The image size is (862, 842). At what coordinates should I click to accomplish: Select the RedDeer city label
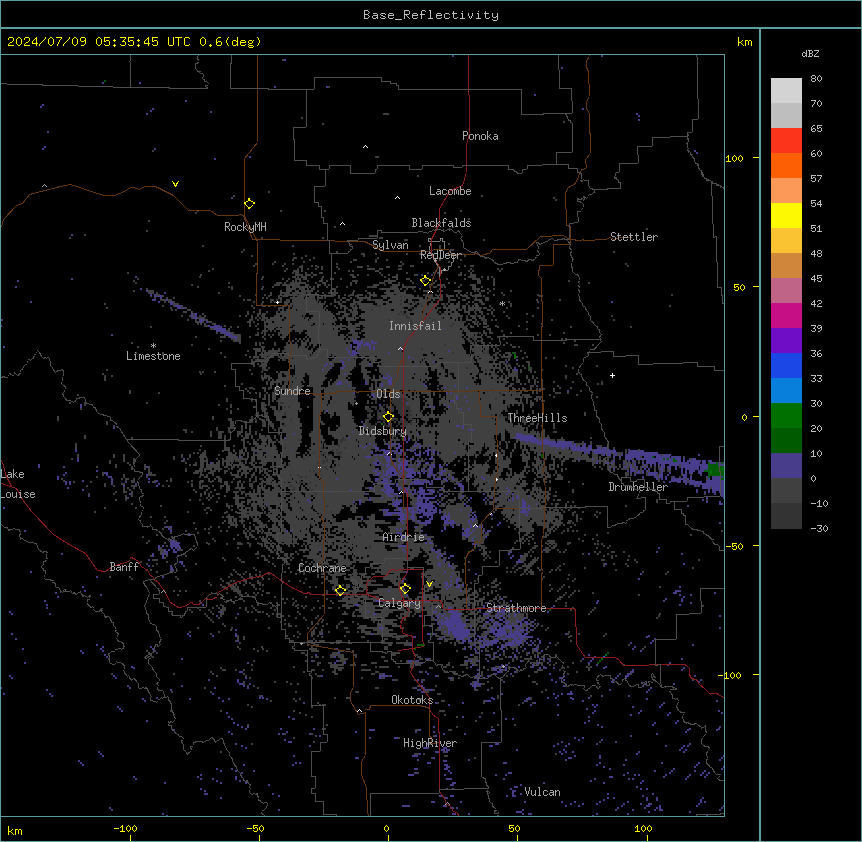[x=440, y=255]
